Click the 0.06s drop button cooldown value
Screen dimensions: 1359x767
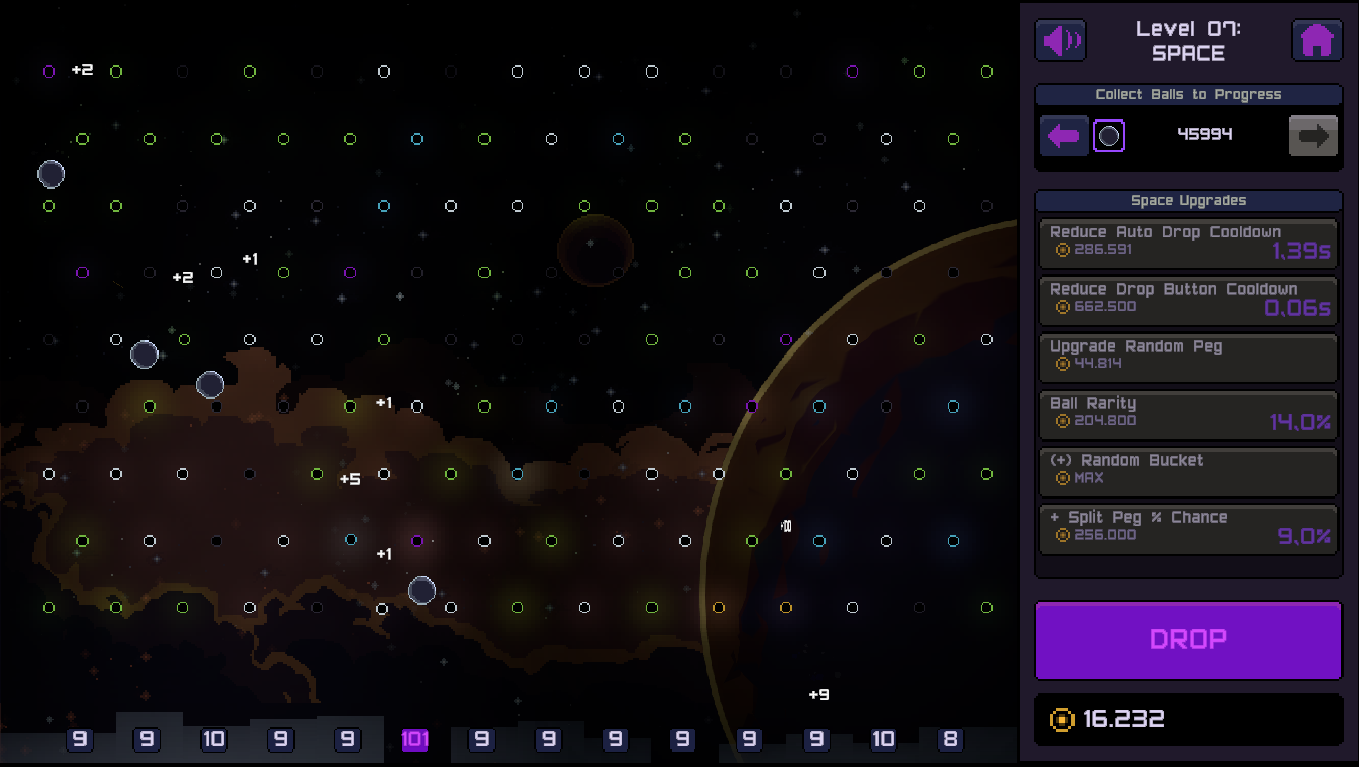click(1298, 309)
